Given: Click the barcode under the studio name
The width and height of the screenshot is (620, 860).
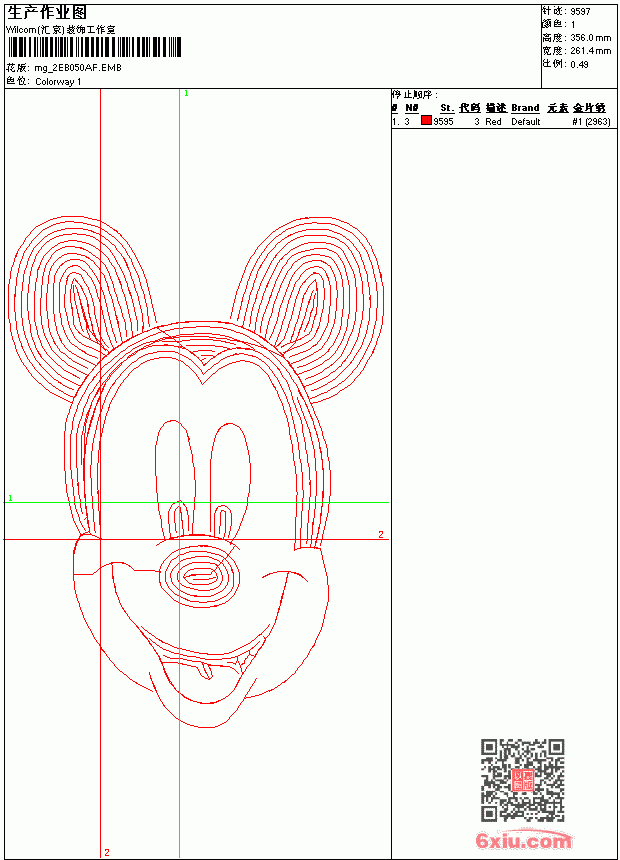Looking at the screenshot, I should pos(93,47).
